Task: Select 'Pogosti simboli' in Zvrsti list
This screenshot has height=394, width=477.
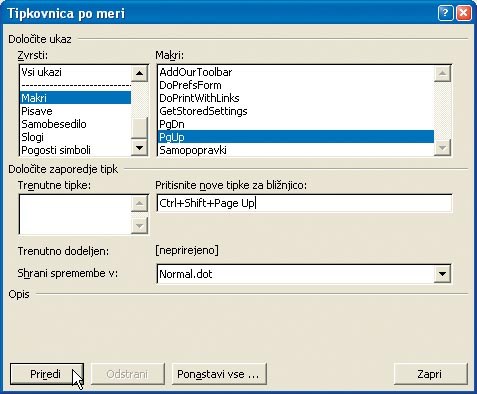Action: tap(75, 150)
